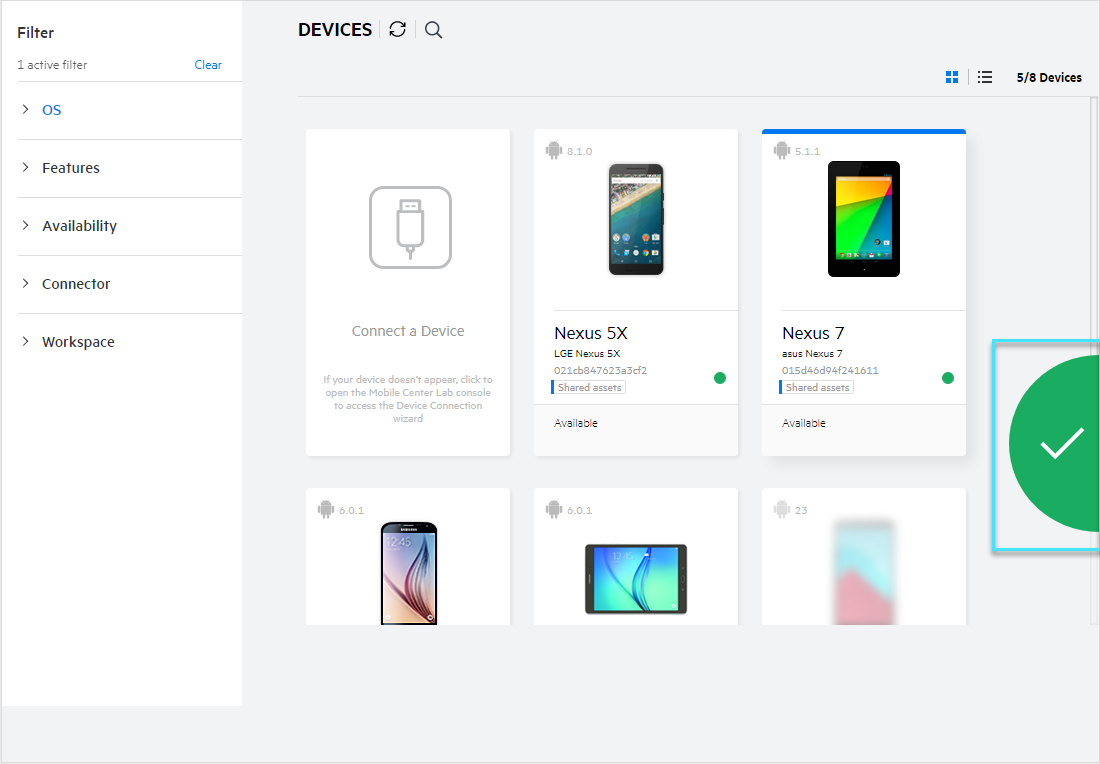Click Nexus 5X green status dot
Screen dimensions: 1100x764
click(x=720, y=378)
